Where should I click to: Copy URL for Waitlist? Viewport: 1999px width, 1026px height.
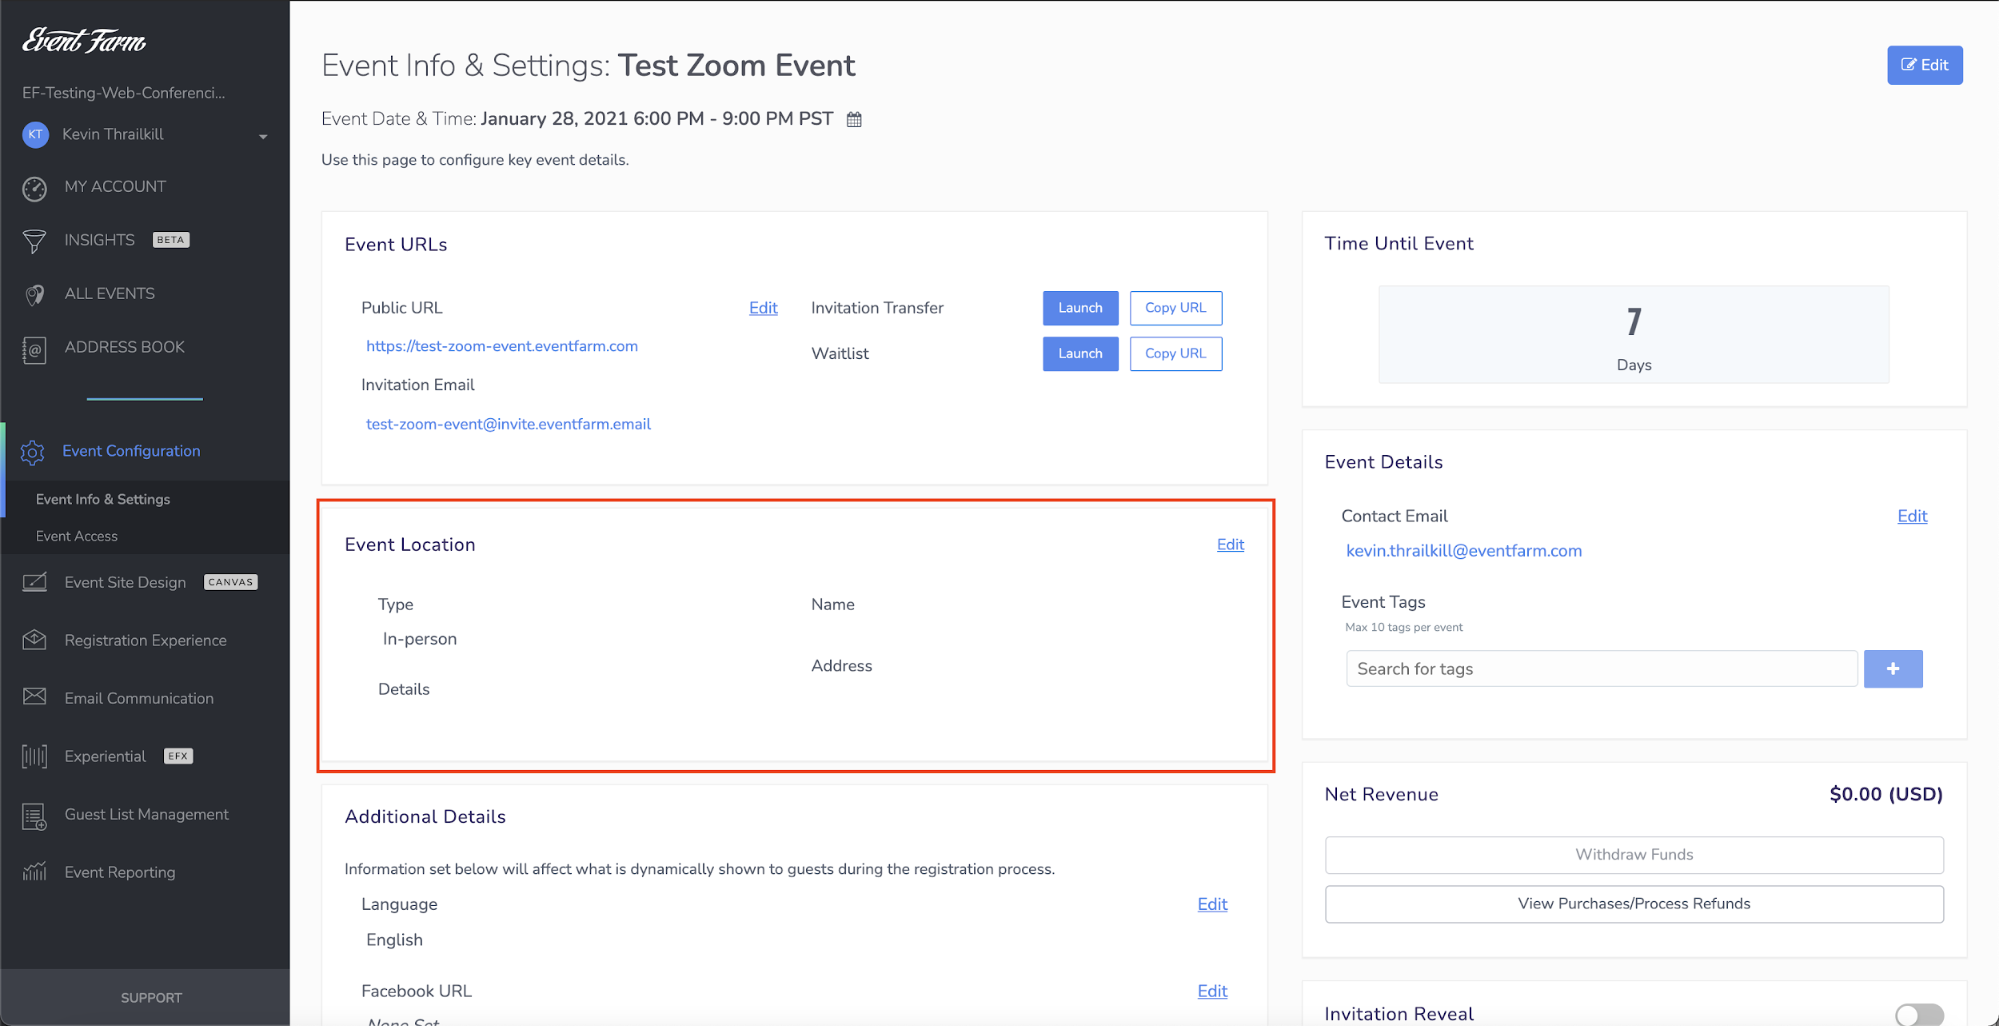click(1176, 354)
